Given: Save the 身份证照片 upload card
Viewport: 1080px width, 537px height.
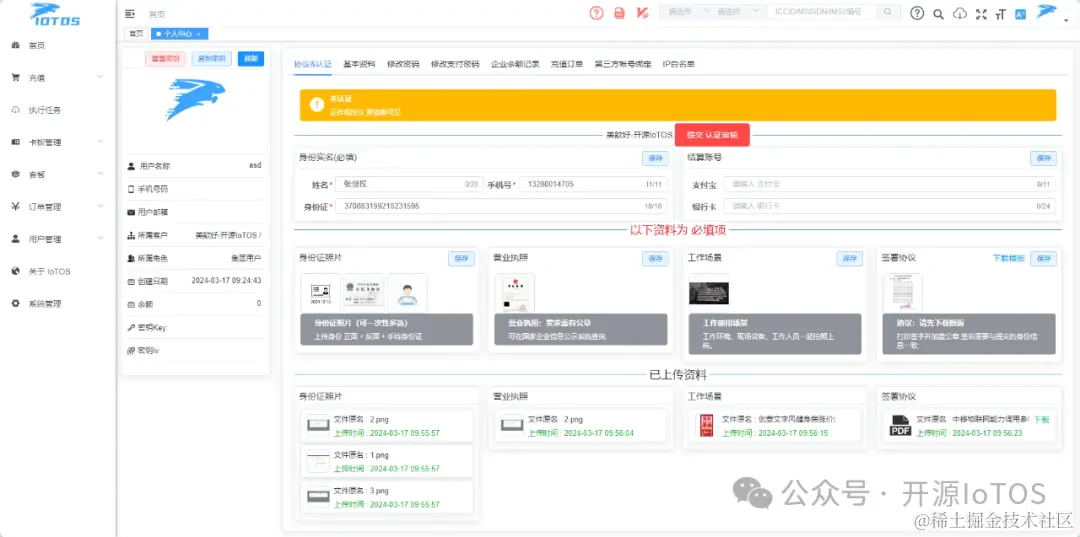Looking at the screenshot, I should [461, 258].
